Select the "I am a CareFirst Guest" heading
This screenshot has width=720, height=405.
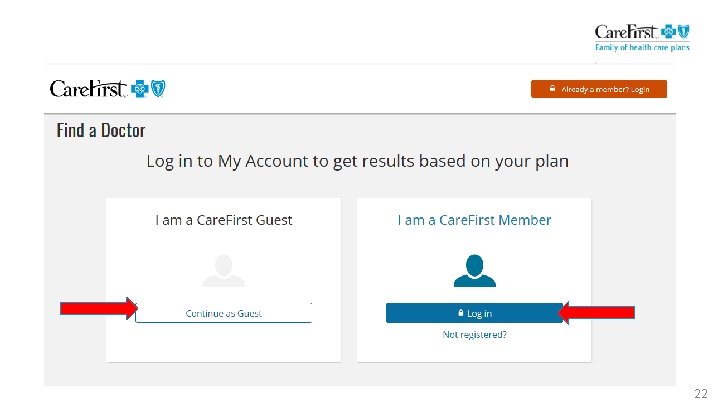(224, 220)
